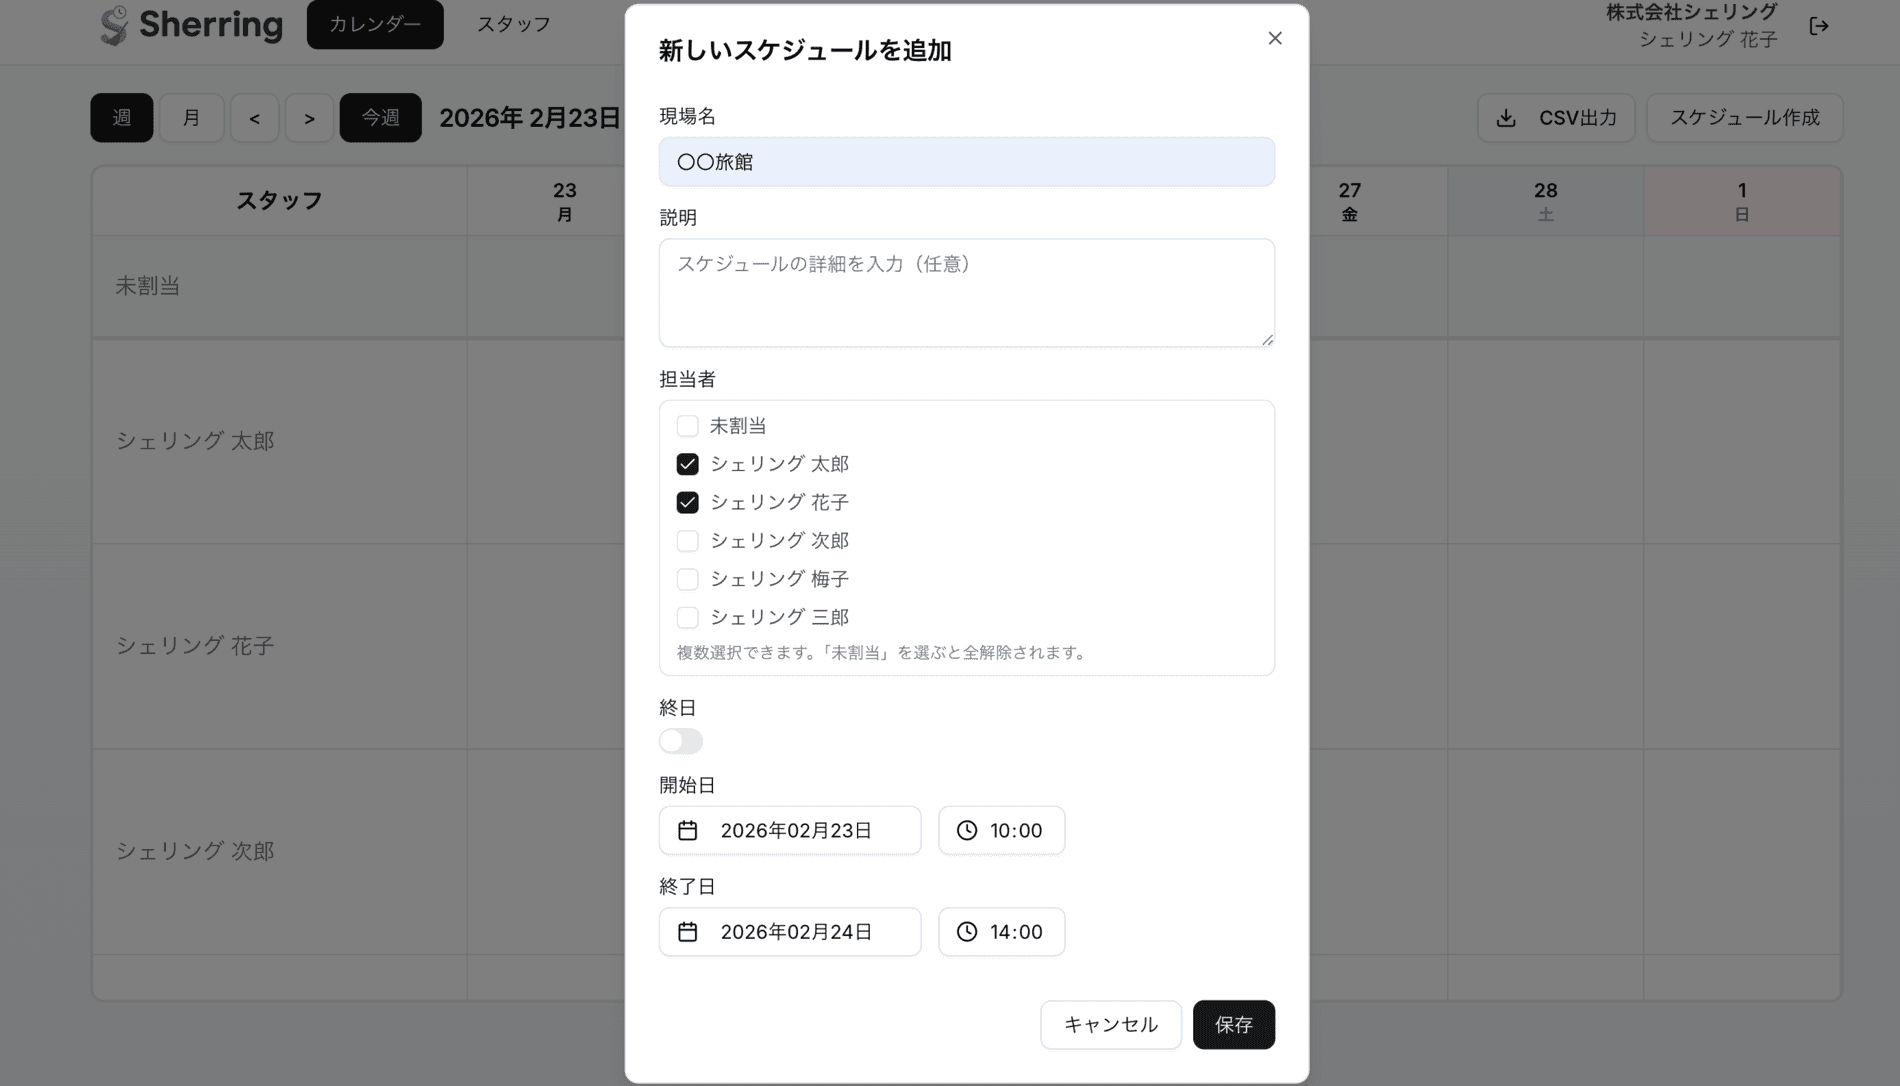Open the end time picker showing 14:00

coord(1000,931)
